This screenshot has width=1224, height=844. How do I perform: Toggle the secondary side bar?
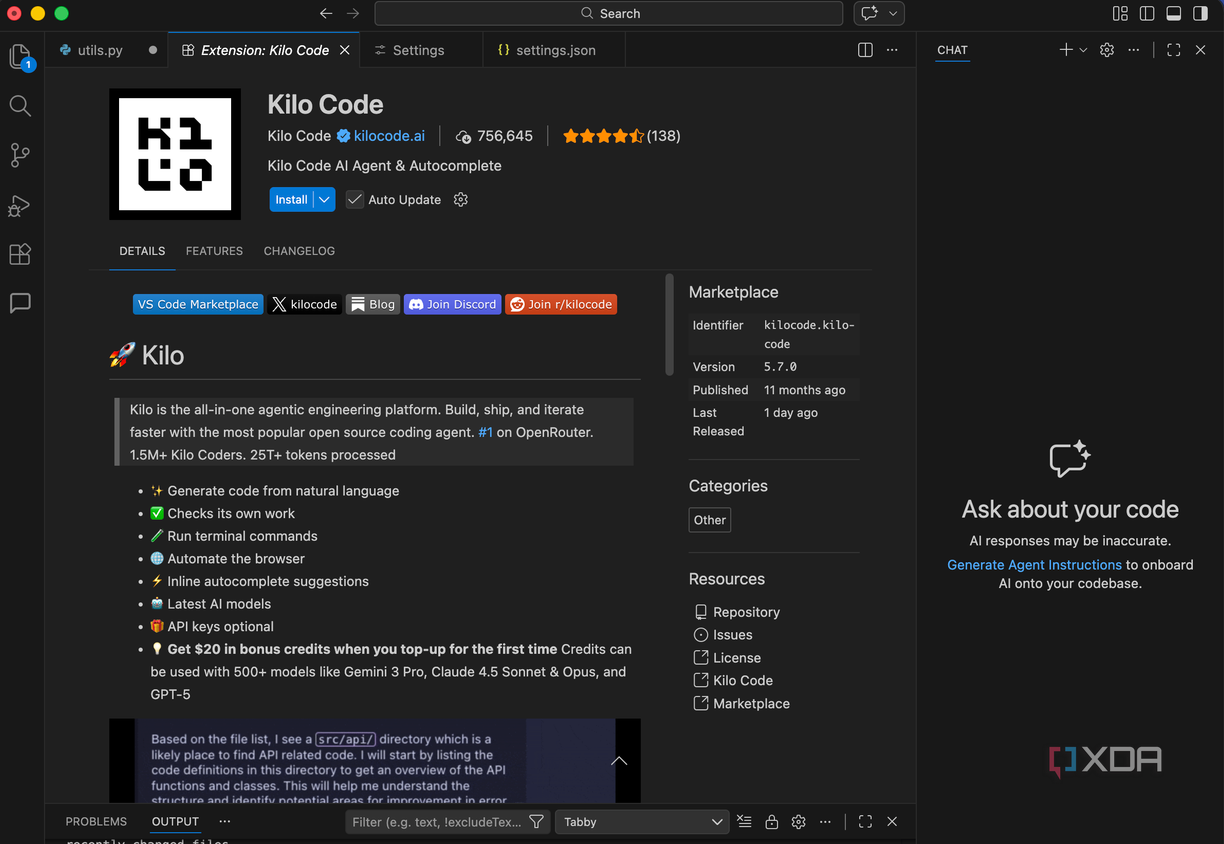click(x=1201, y=13)
